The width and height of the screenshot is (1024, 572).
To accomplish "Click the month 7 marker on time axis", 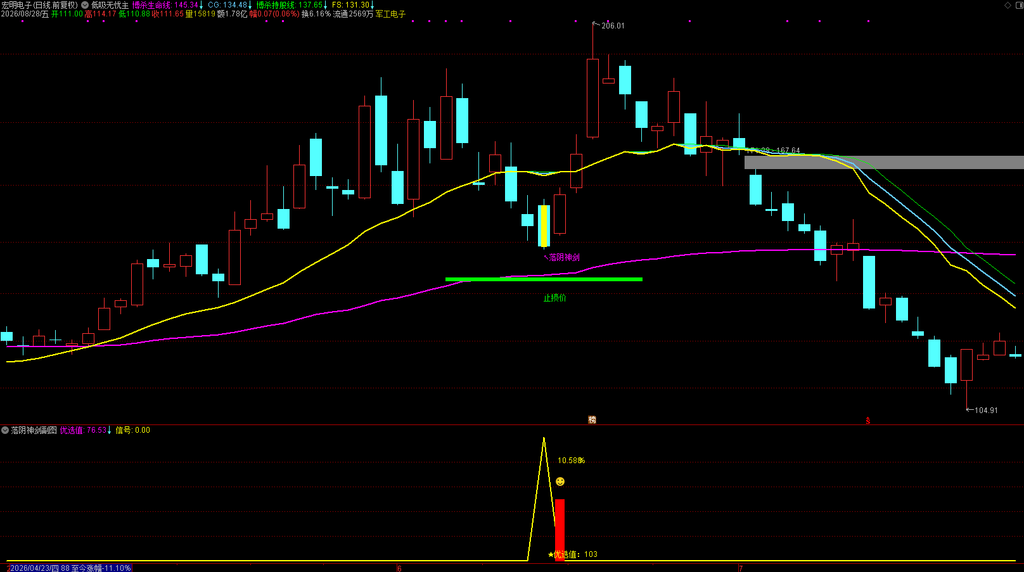I will pos(741,569).
